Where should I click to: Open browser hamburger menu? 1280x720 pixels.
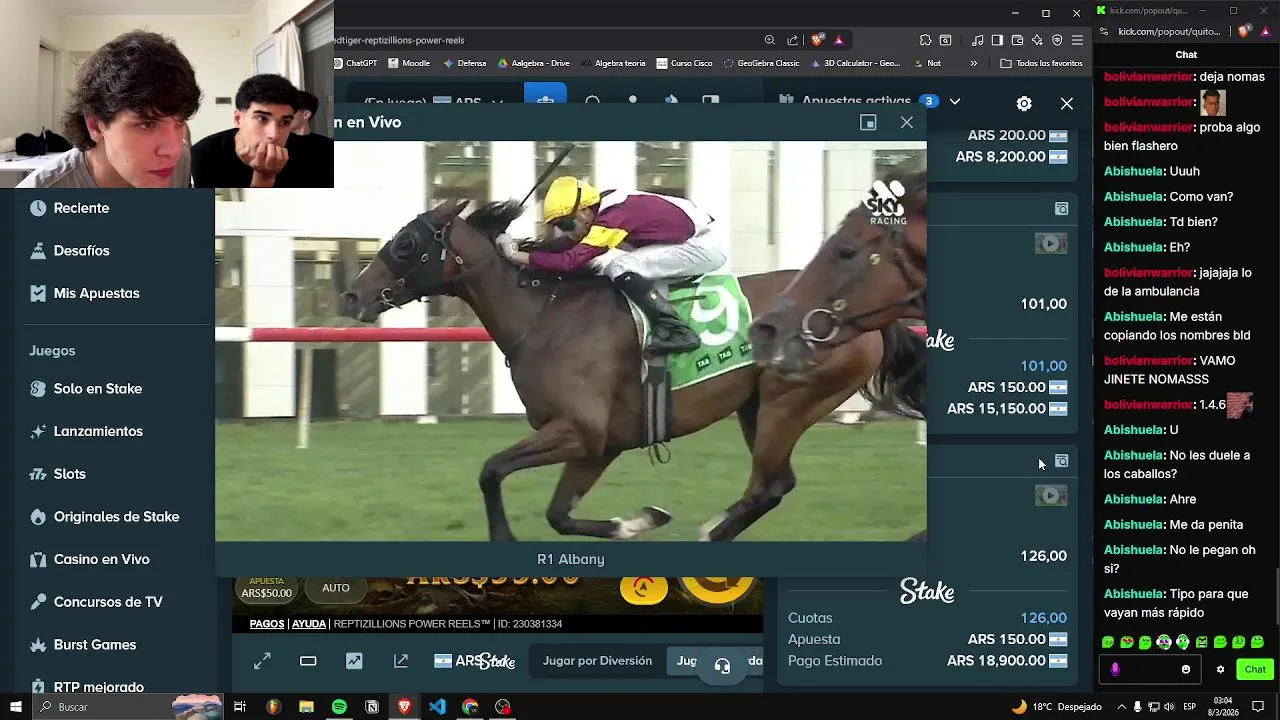pyautogui.click(x=1077, y=40)
